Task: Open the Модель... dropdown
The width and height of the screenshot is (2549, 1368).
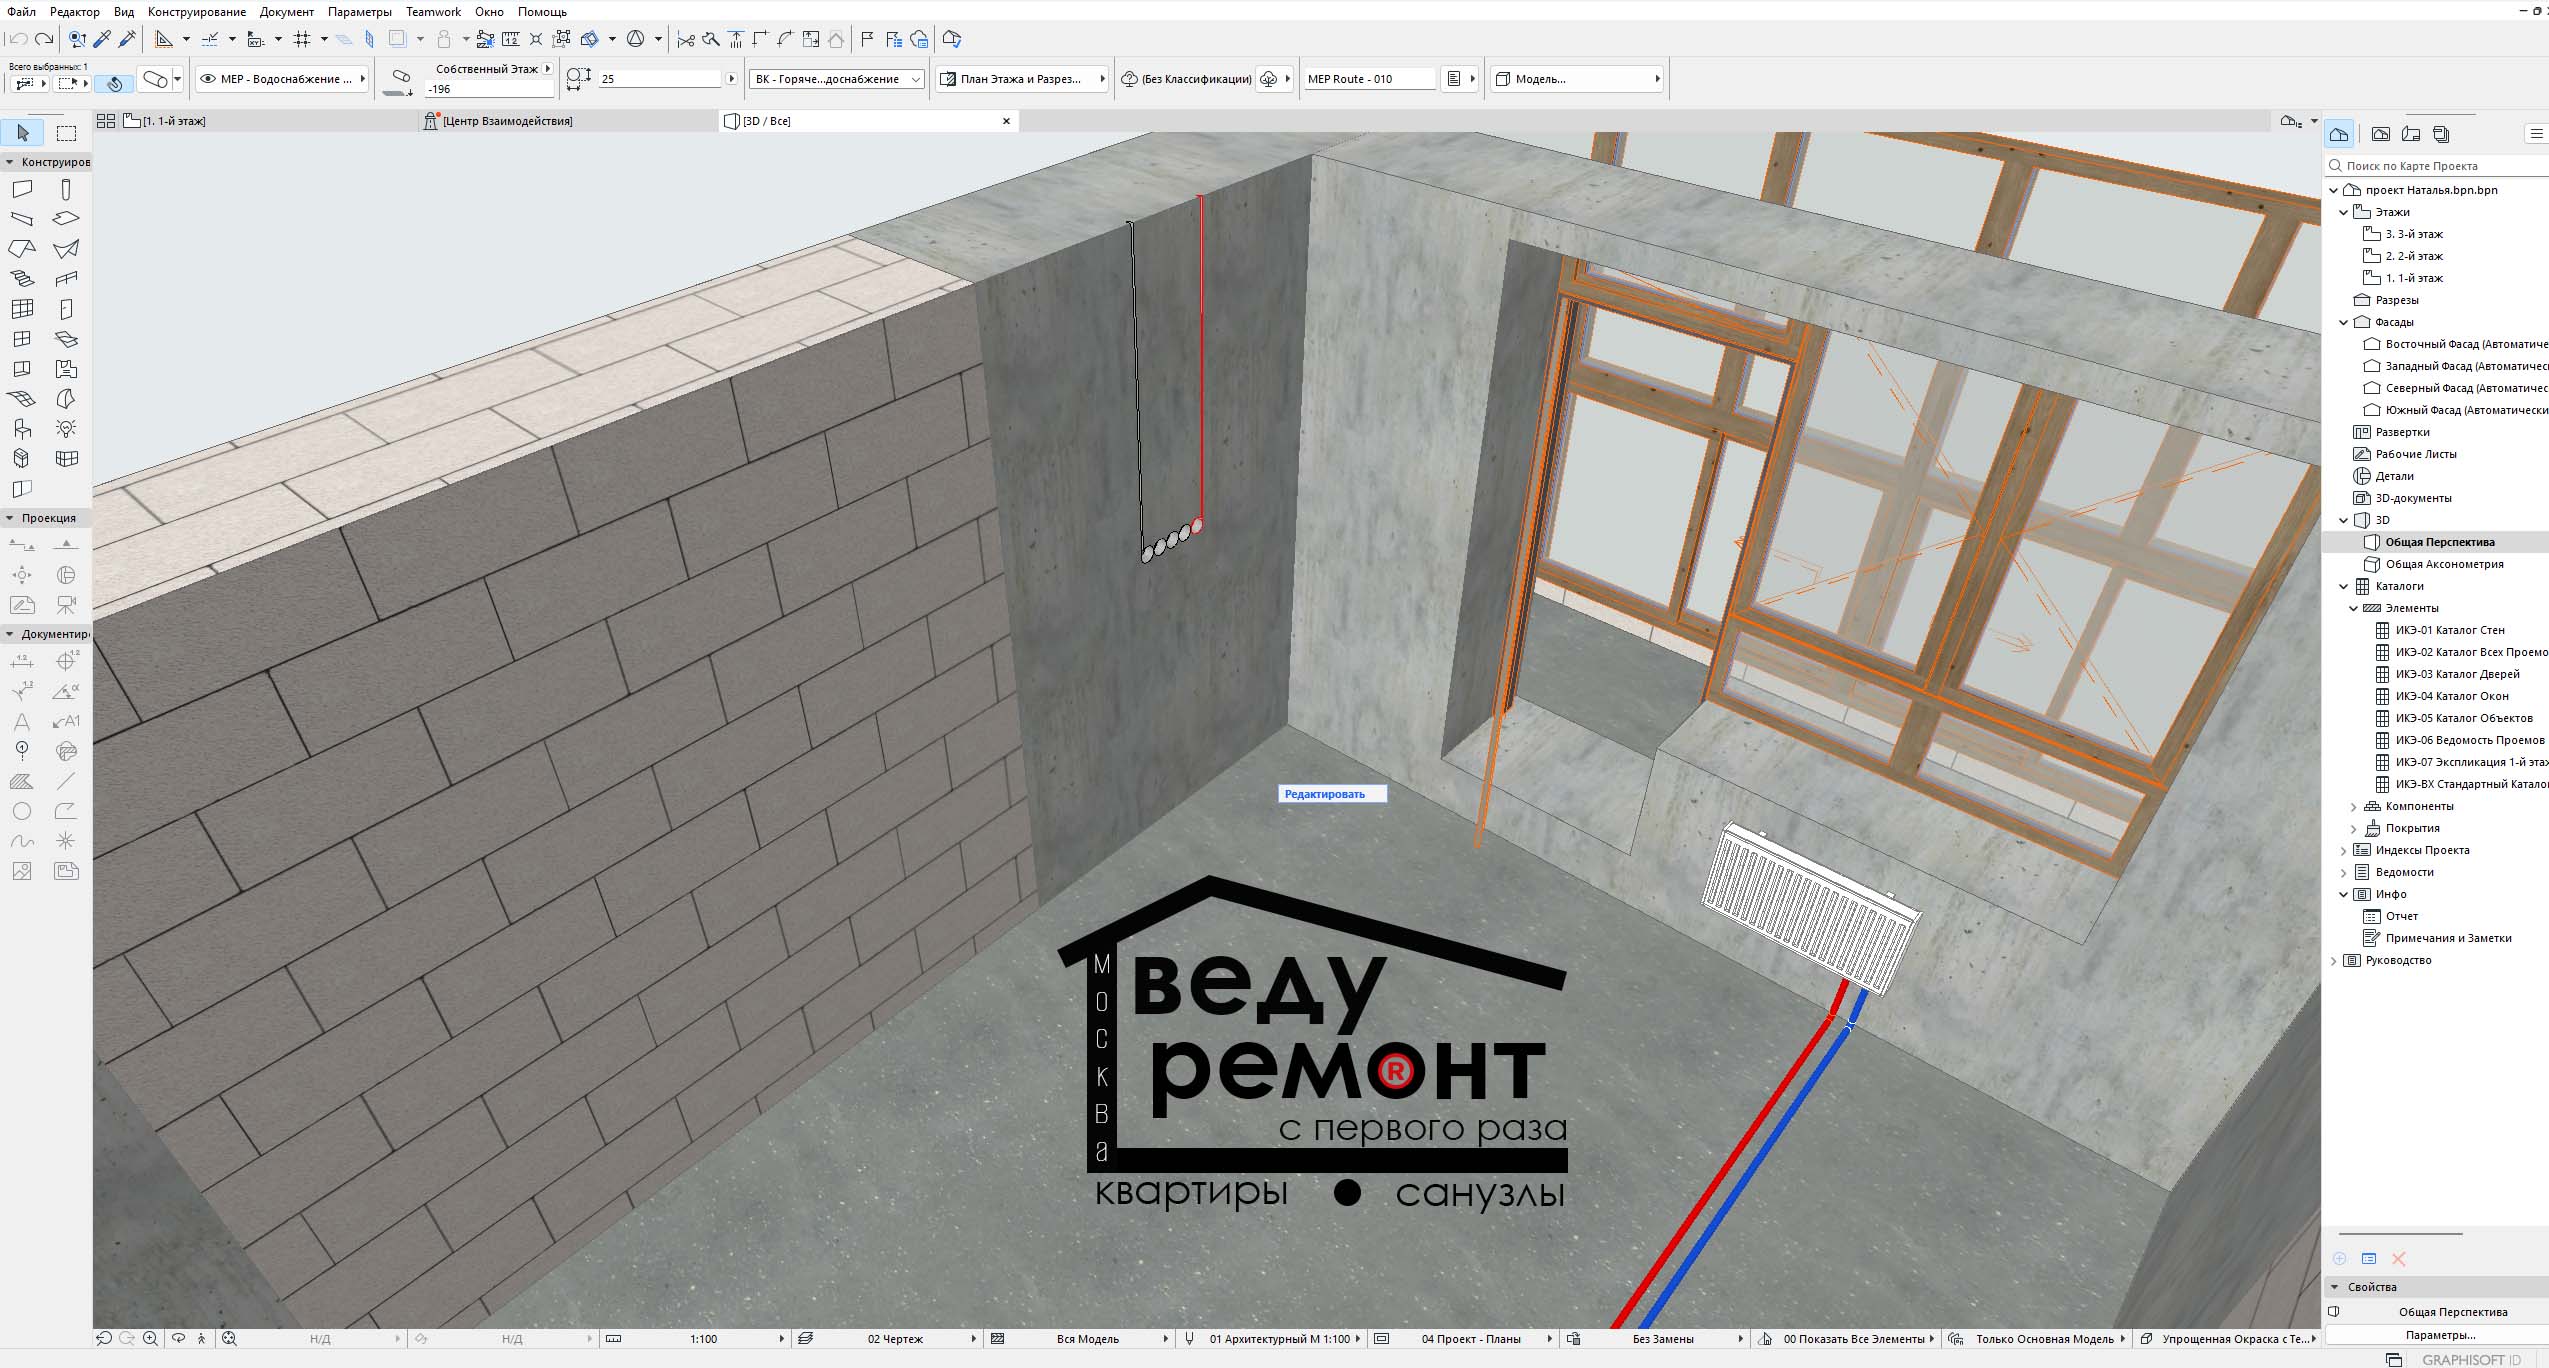Action: (x=1577, y=79)
